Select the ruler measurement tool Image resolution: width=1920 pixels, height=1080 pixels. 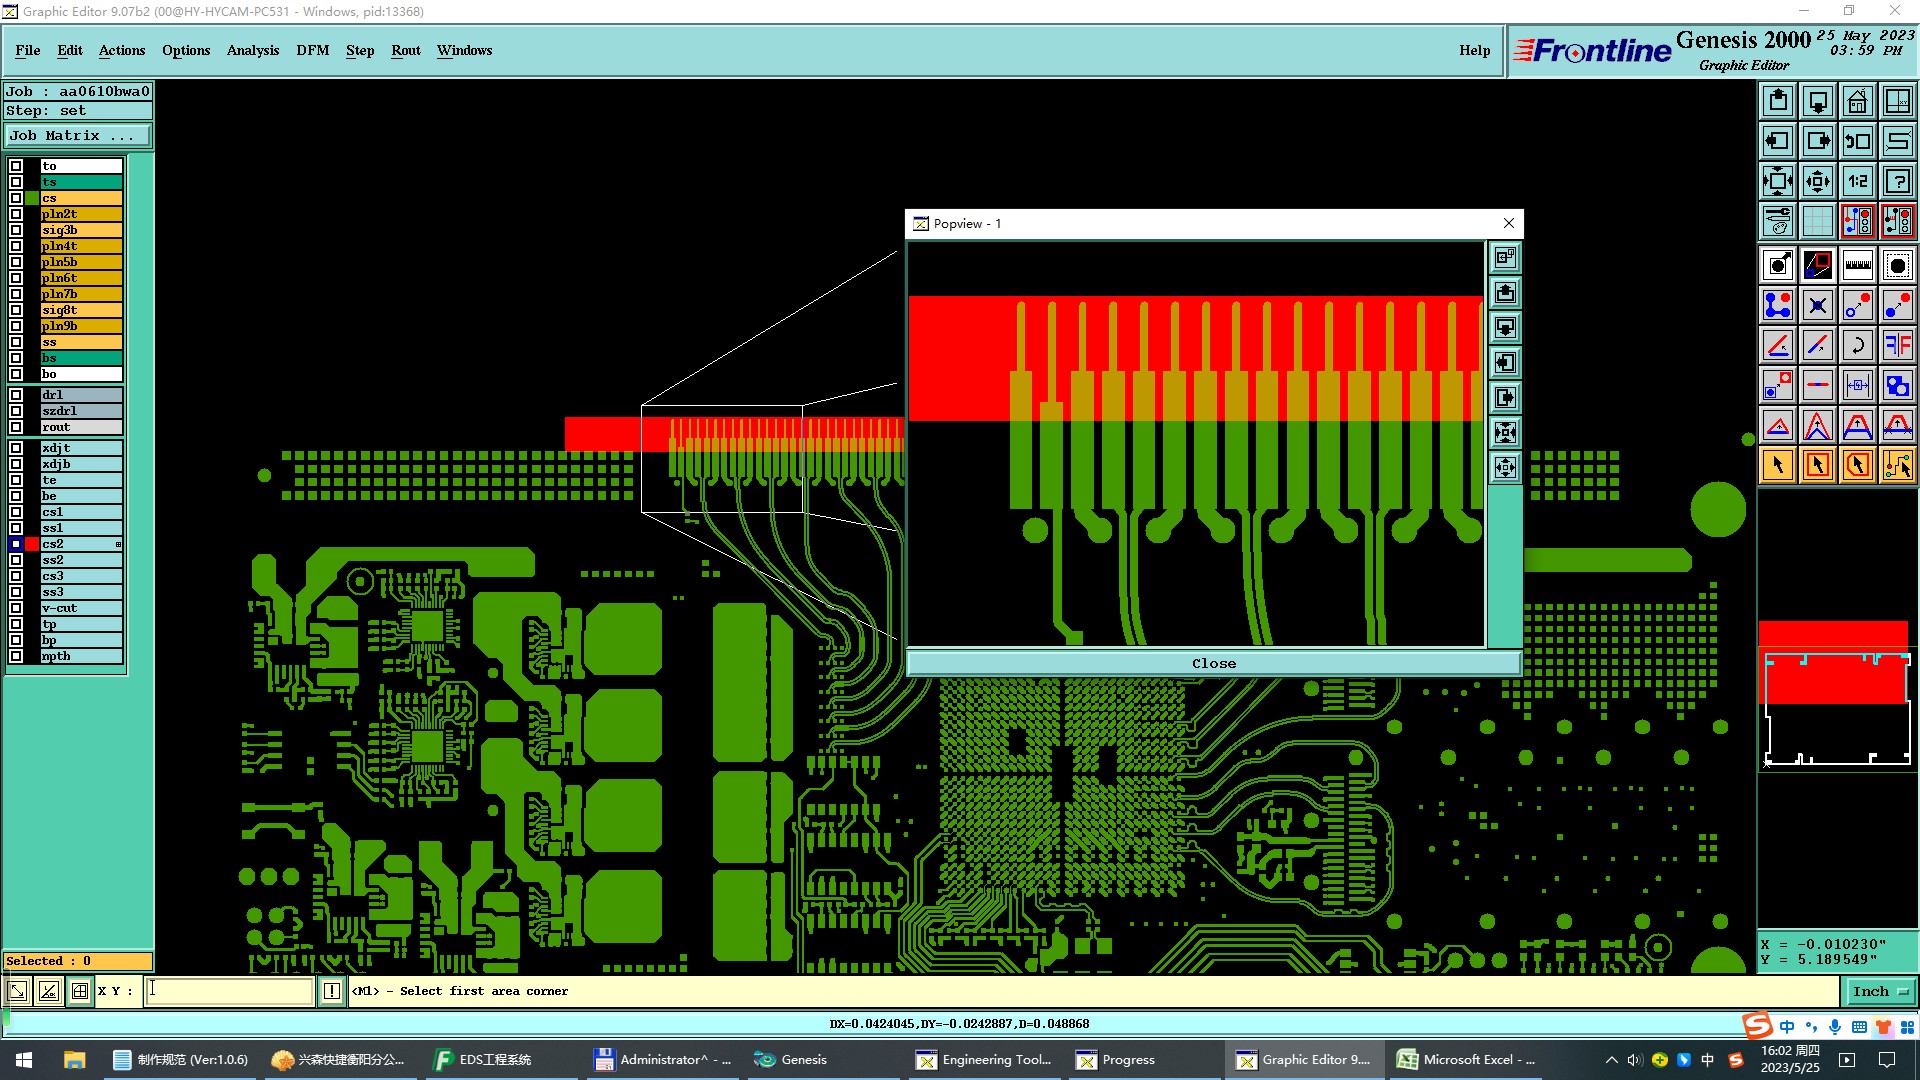point(1857,265)
